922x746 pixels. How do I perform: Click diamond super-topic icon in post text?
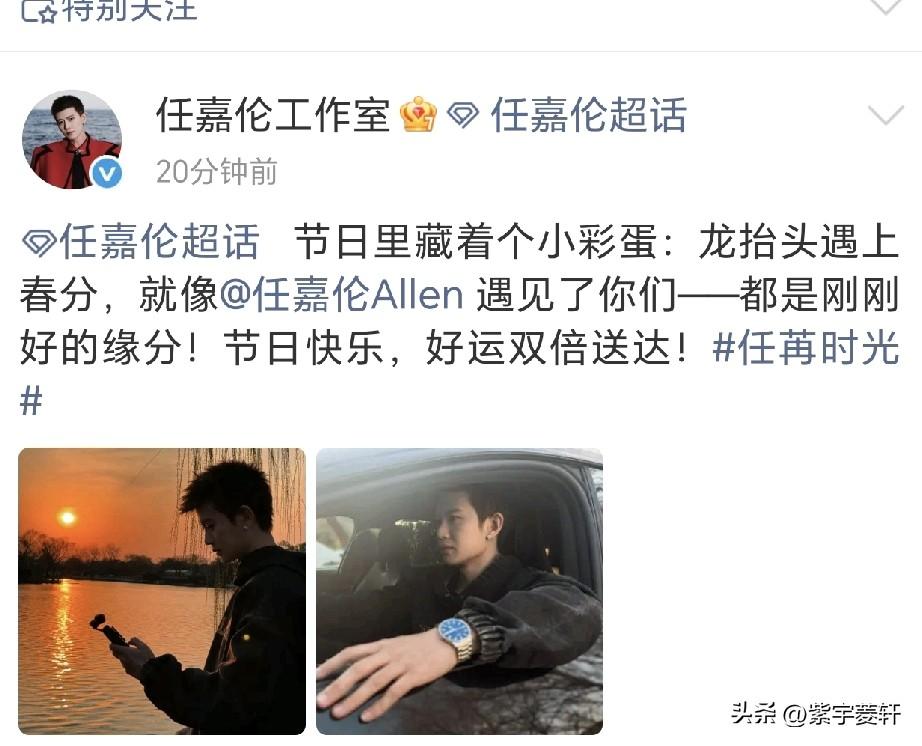coord(39,242)
